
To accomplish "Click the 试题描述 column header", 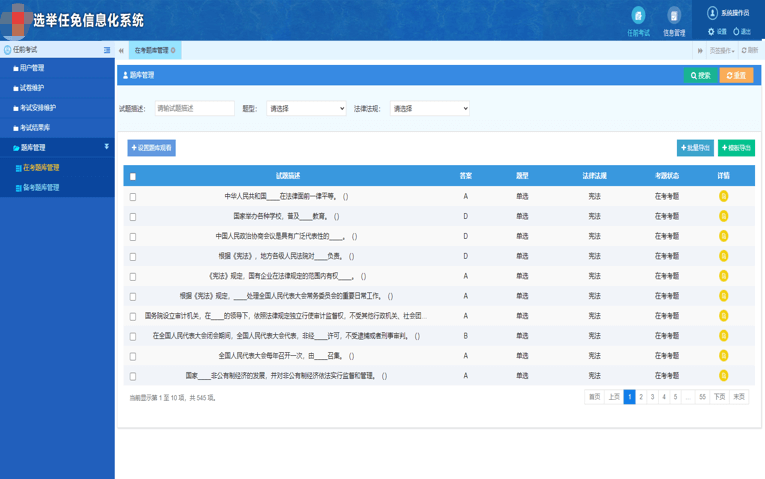I will (x=288, y=176).
